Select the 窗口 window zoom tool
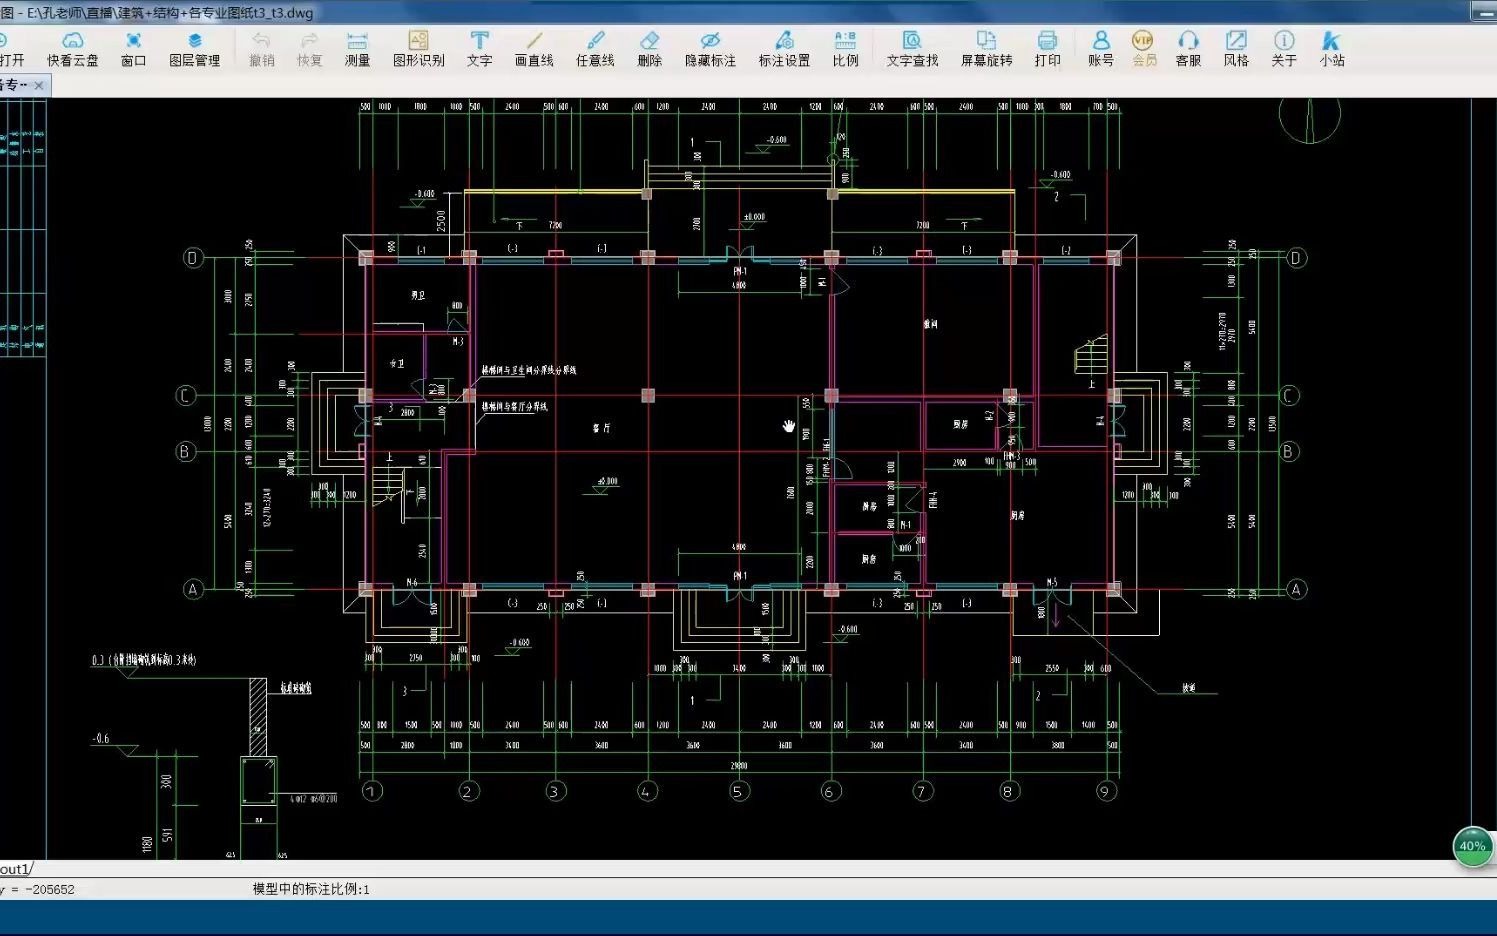 tap(133, 49)
